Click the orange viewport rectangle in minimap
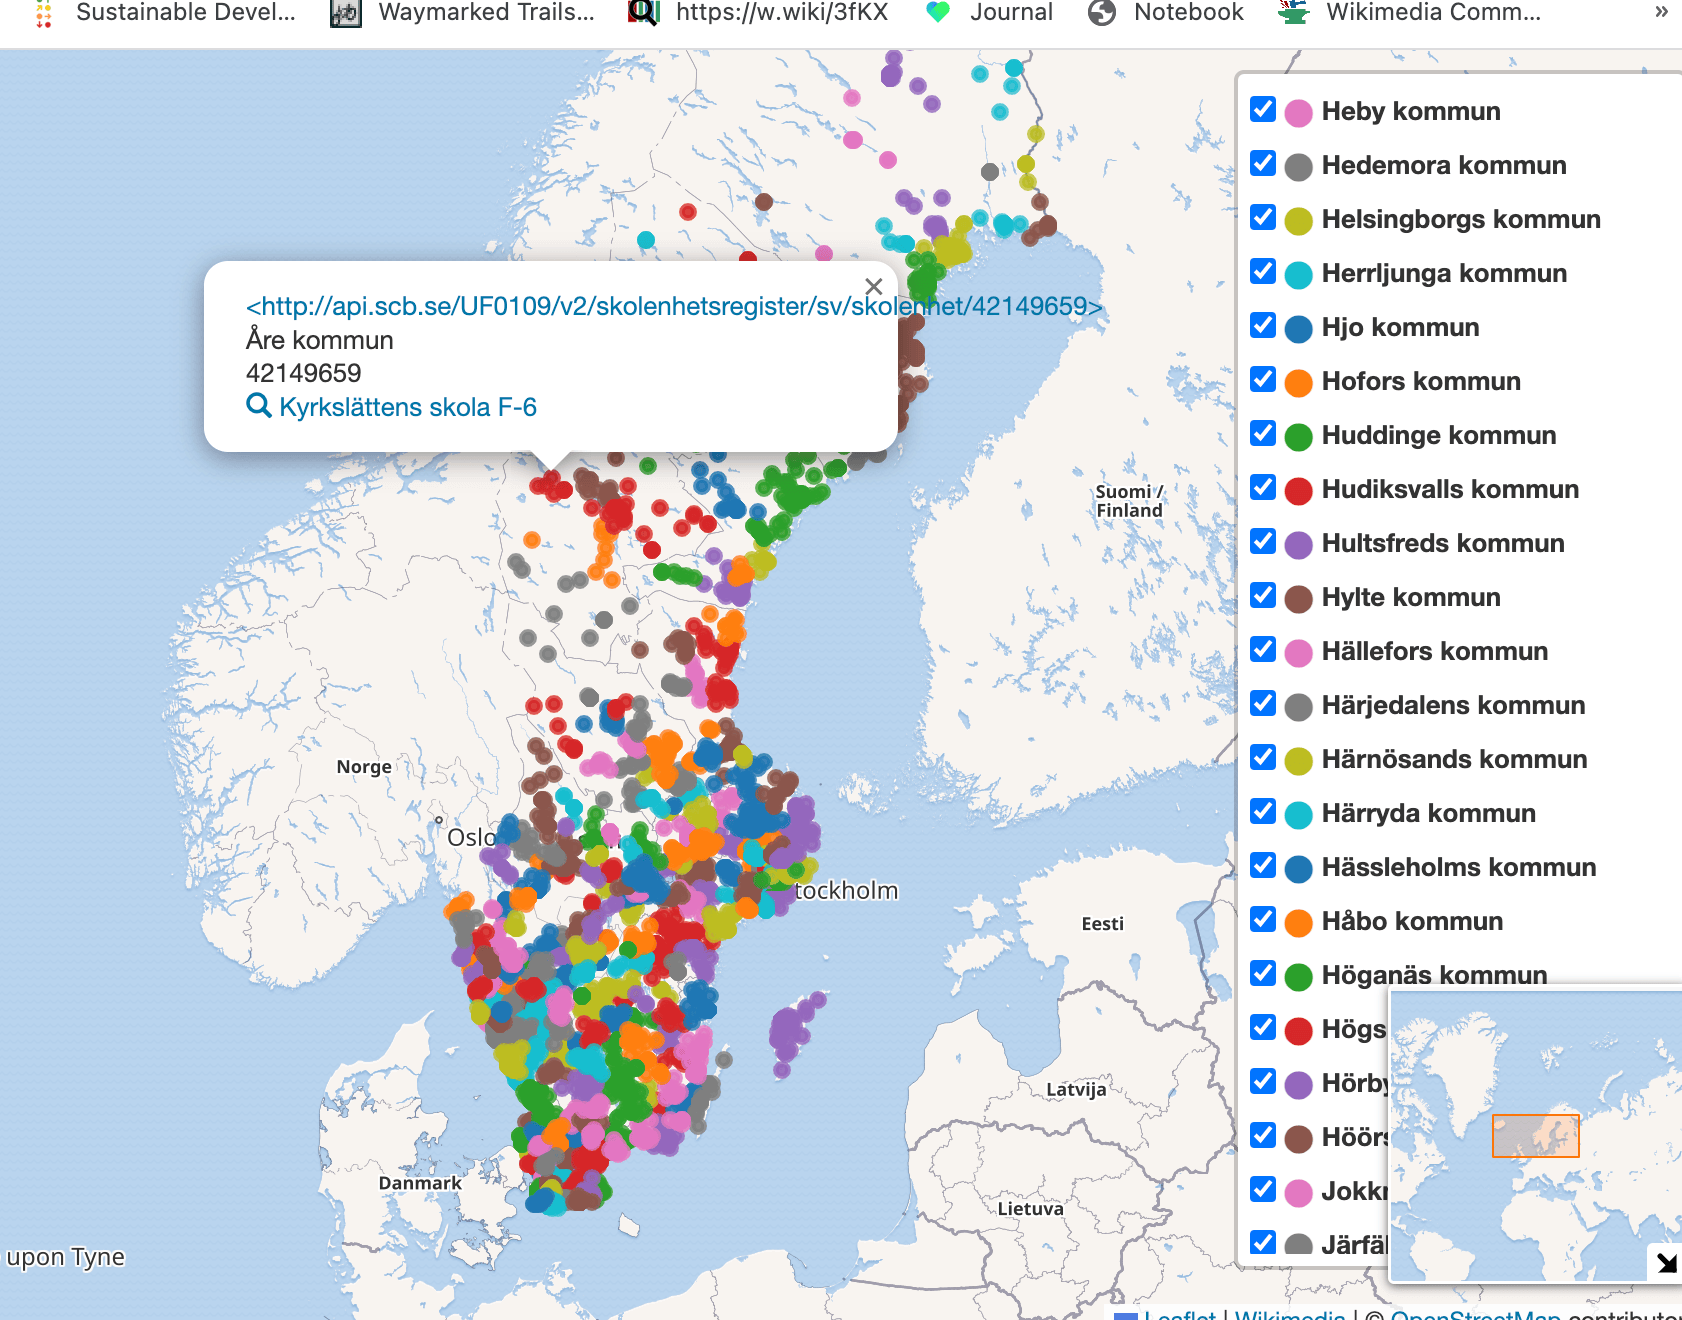The width and height of the screenshot is (1682, 1320). (x=1535, y=1136)
